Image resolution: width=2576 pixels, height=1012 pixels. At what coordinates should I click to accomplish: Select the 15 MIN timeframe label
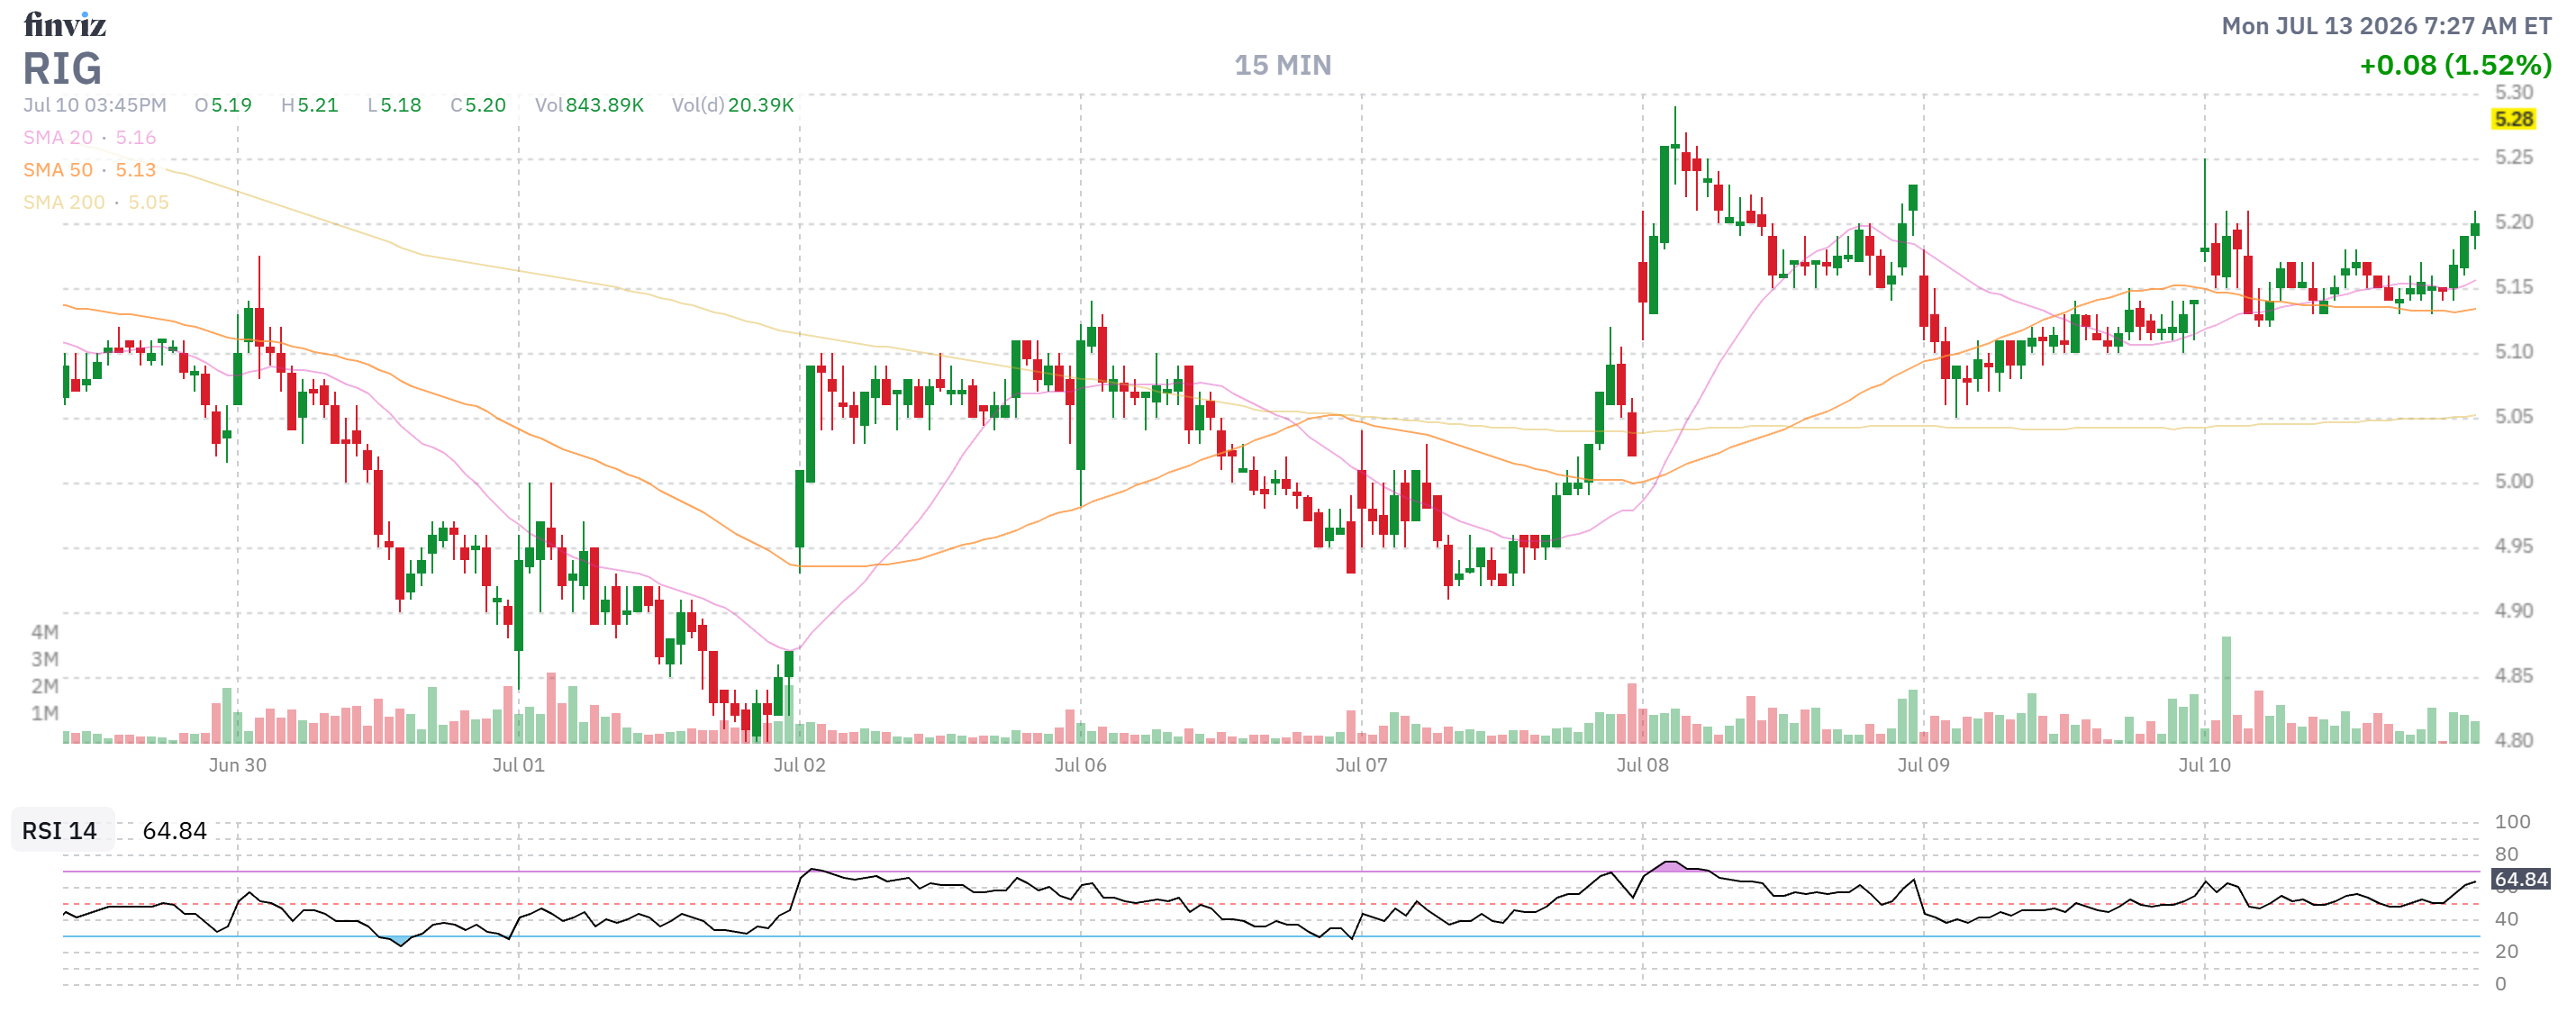(1282, 66)
